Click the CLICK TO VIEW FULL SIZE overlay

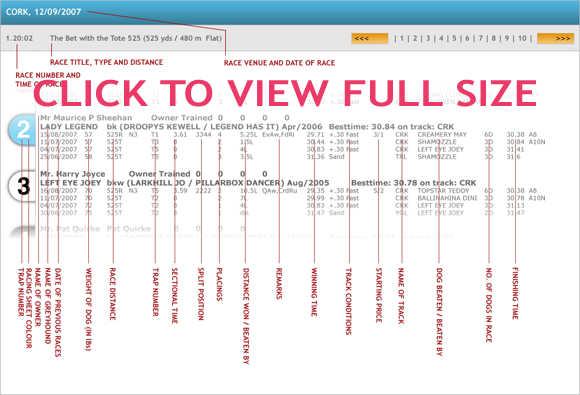(285, 92)
